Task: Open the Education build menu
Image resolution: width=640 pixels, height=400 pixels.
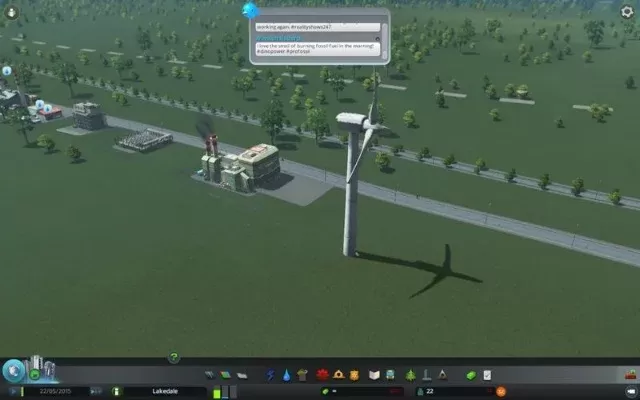Action: coord(374,375)
